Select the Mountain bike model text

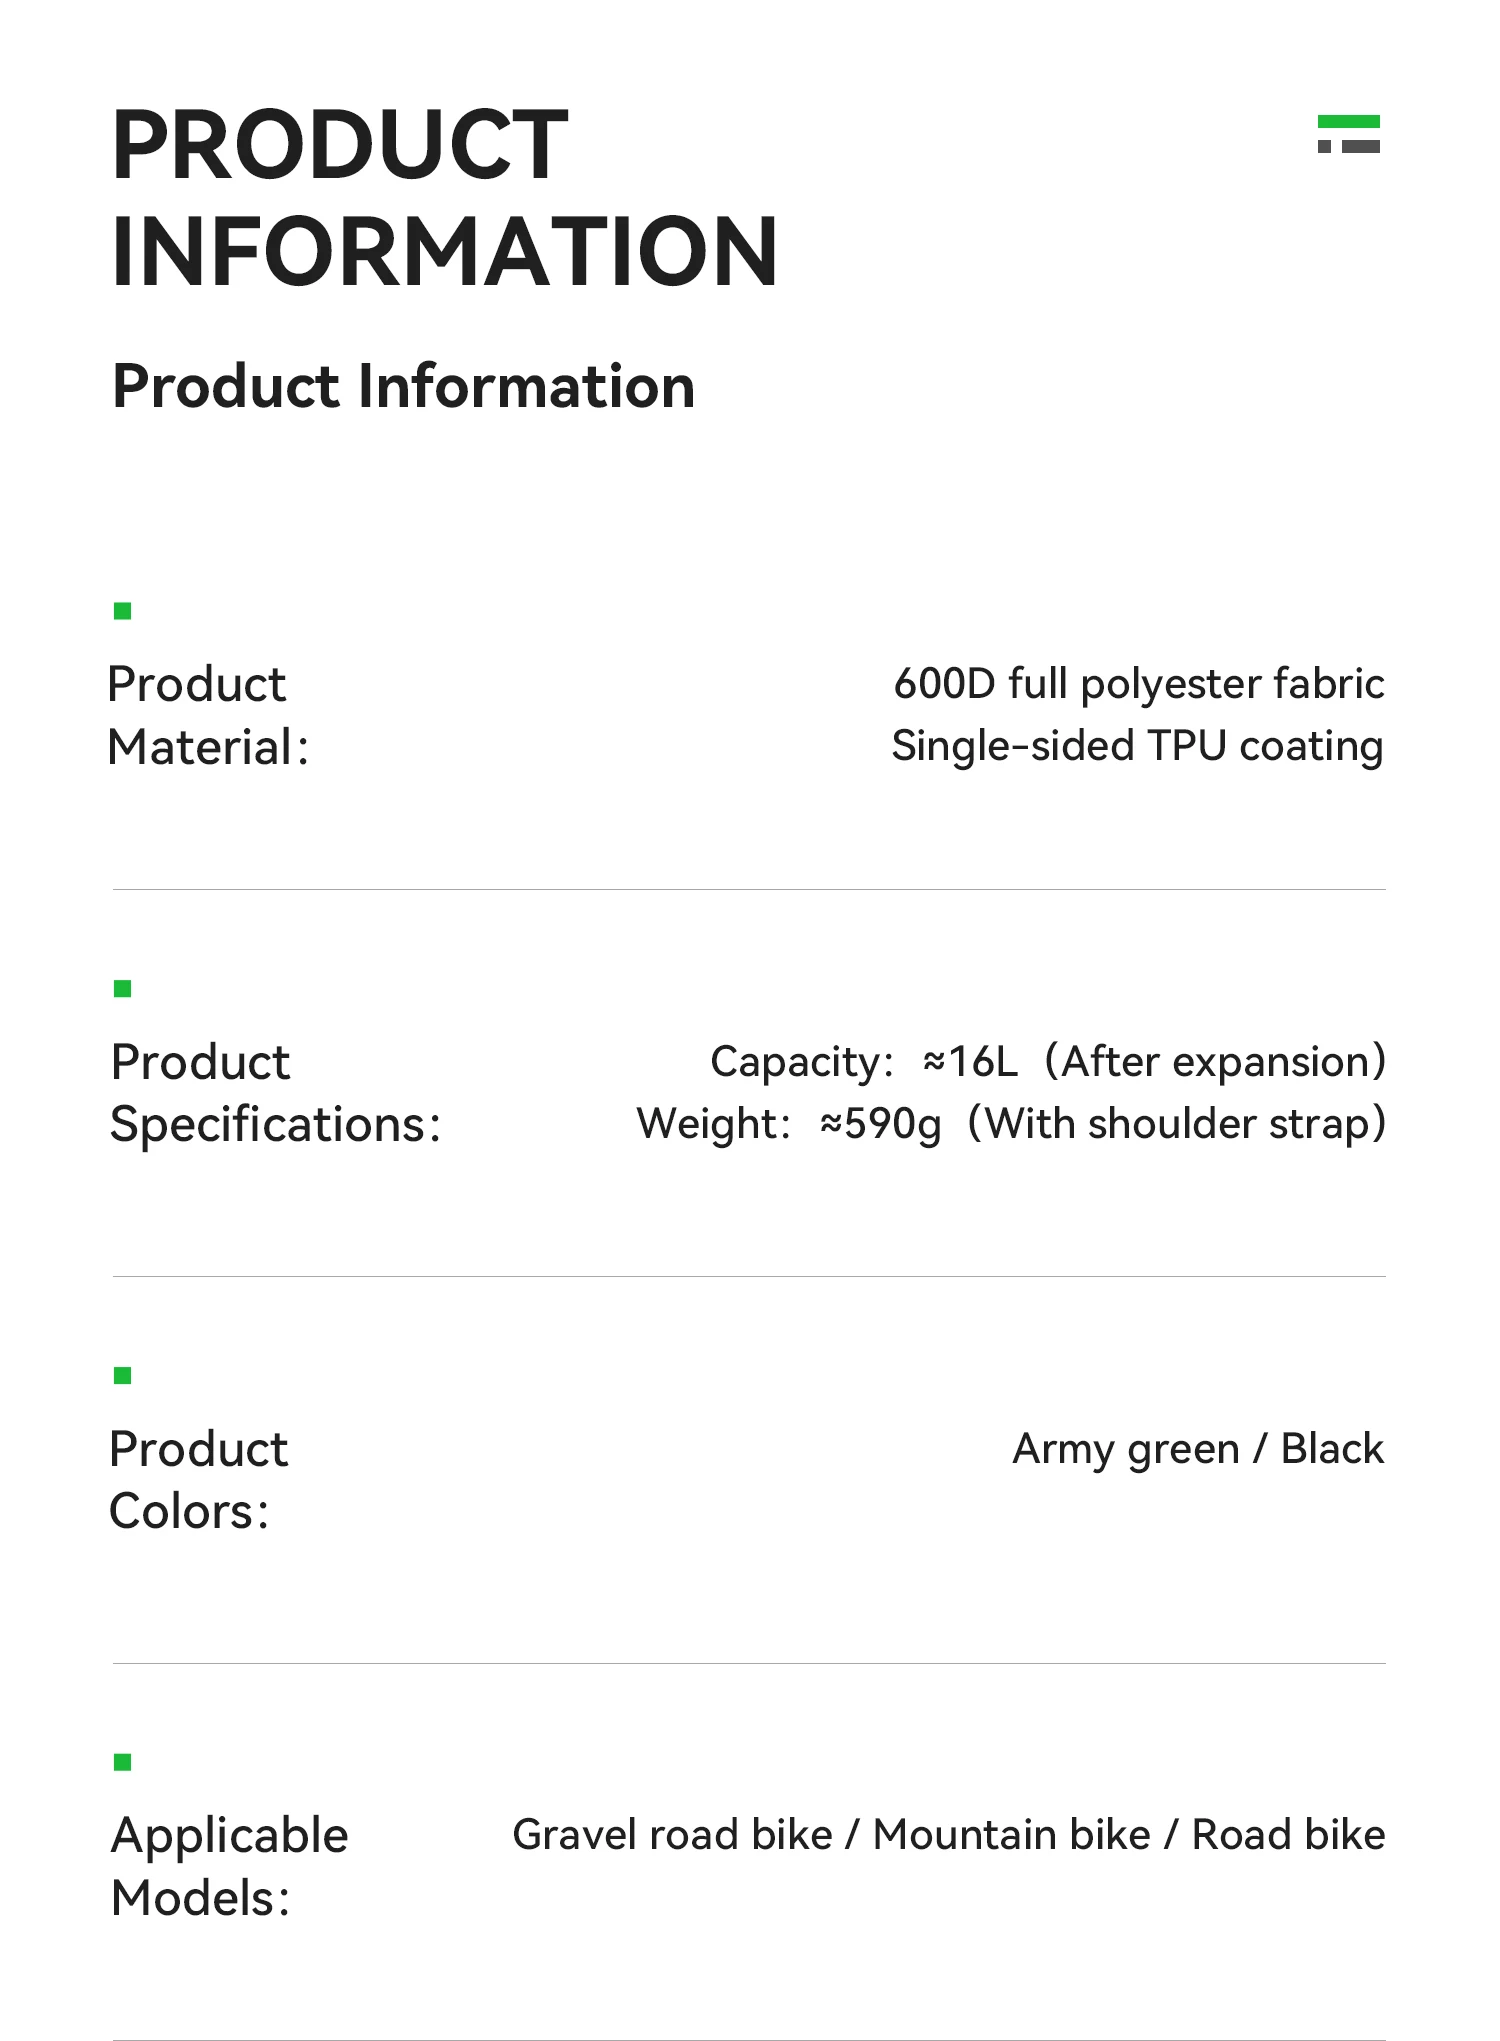(1011, 1835)
